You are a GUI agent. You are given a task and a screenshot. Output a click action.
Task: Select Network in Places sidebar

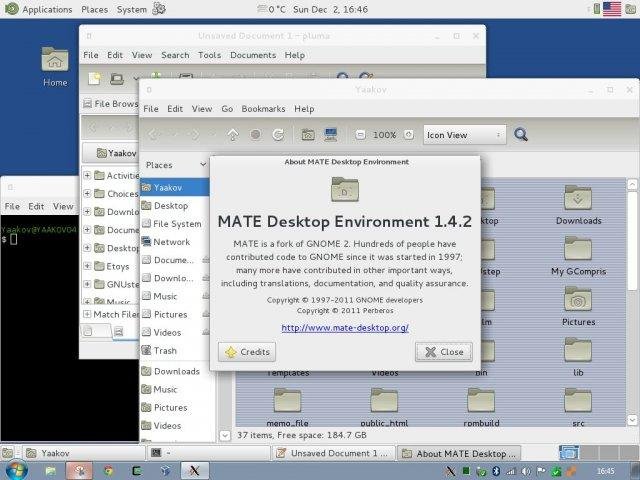(x=166, y=242)
